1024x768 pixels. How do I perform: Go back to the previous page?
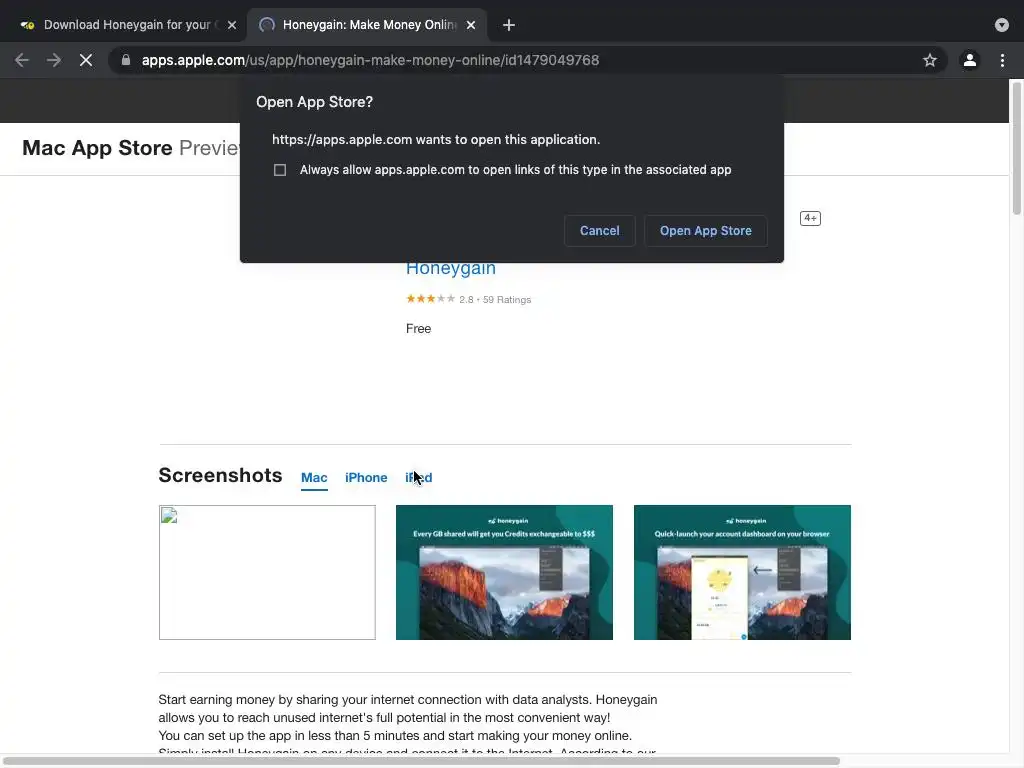(22, 60)
